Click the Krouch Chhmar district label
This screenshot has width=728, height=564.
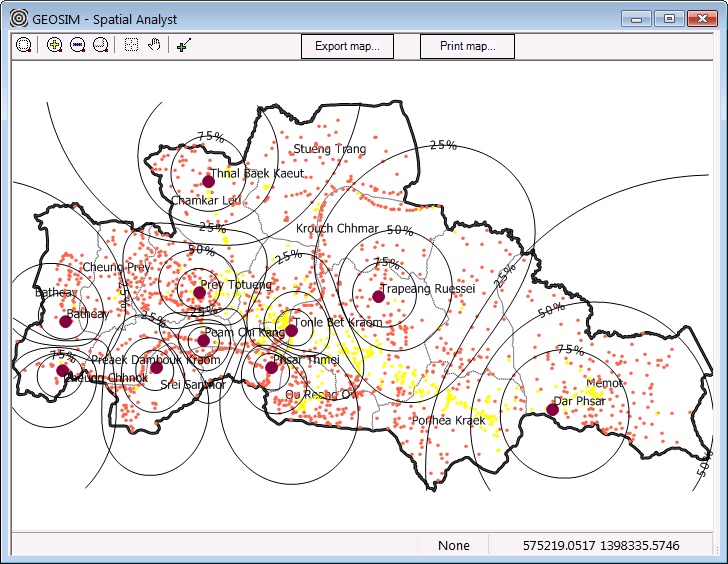click(338, 228)
